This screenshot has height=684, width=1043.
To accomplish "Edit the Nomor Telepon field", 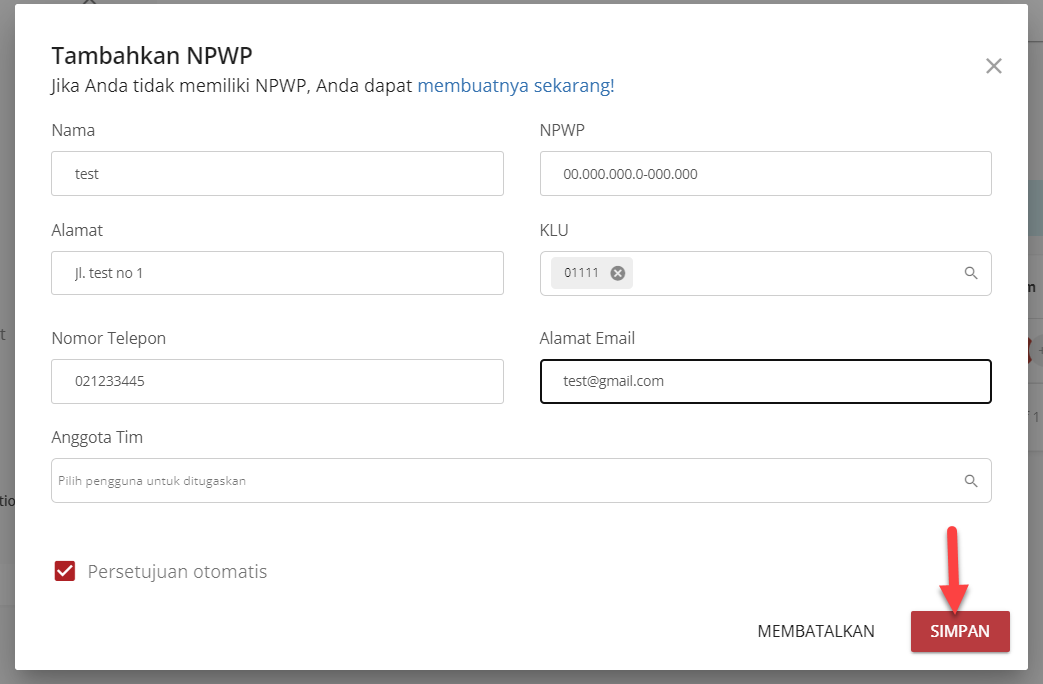I will point(277,381).
